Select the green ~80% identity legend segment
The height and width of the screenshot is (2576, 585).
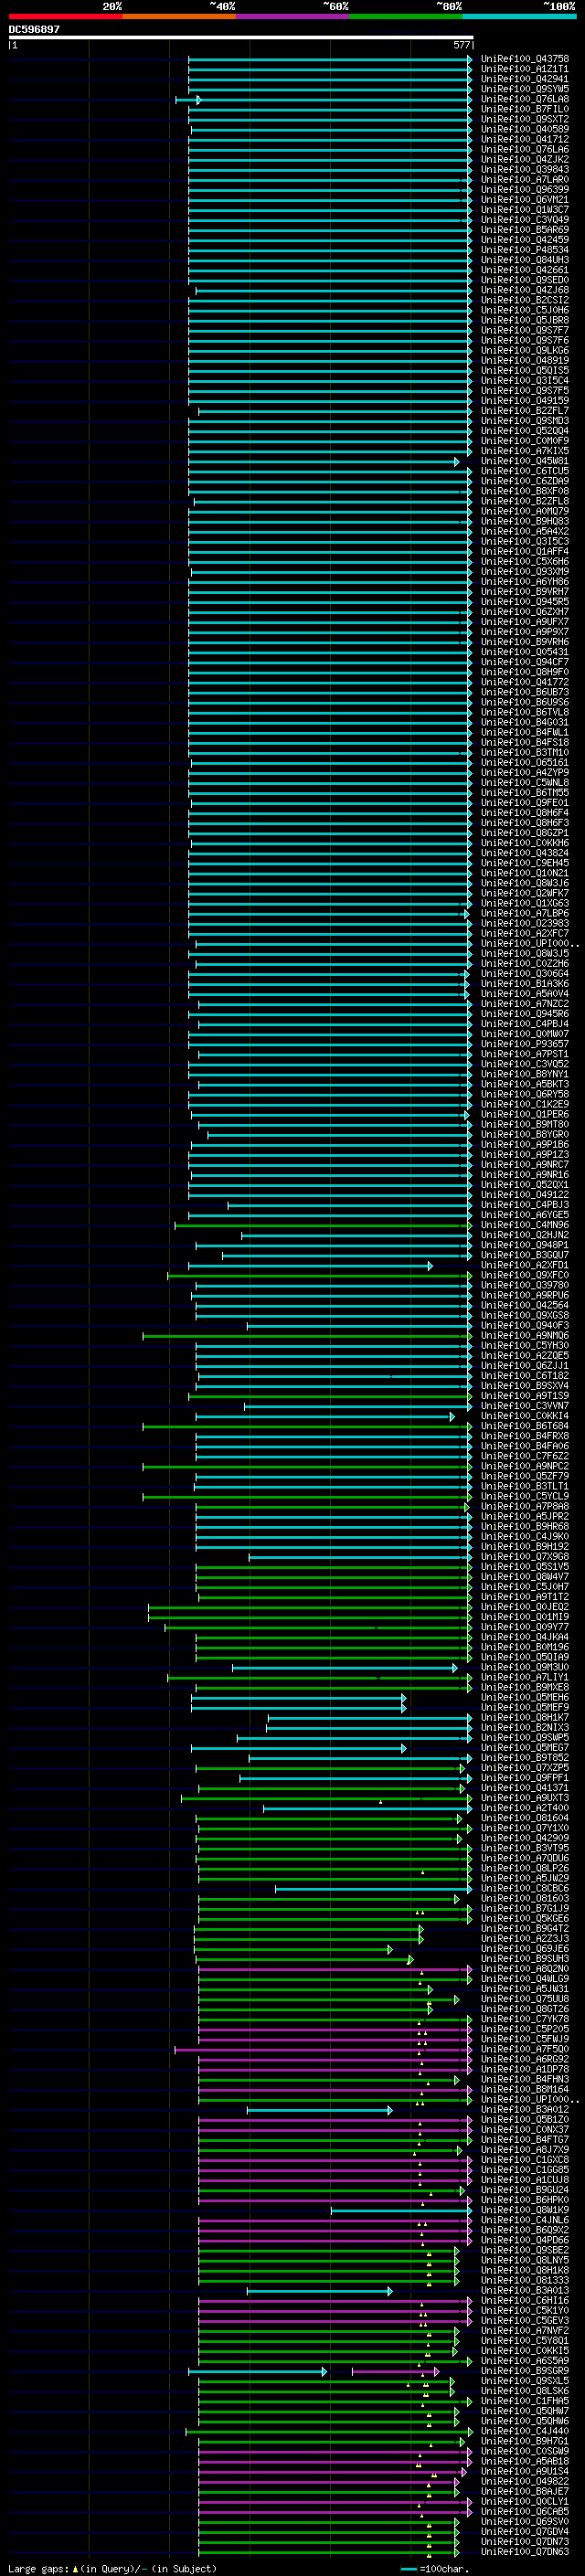pos(406,16)
